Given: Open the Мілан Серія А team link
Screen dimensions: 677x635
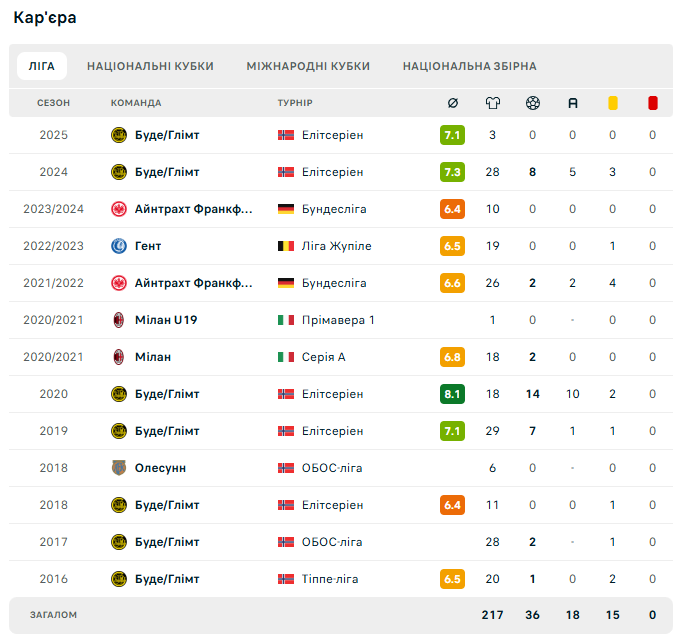Looking at the screenshot, I should pyautogui.click(x=153, y=357).
